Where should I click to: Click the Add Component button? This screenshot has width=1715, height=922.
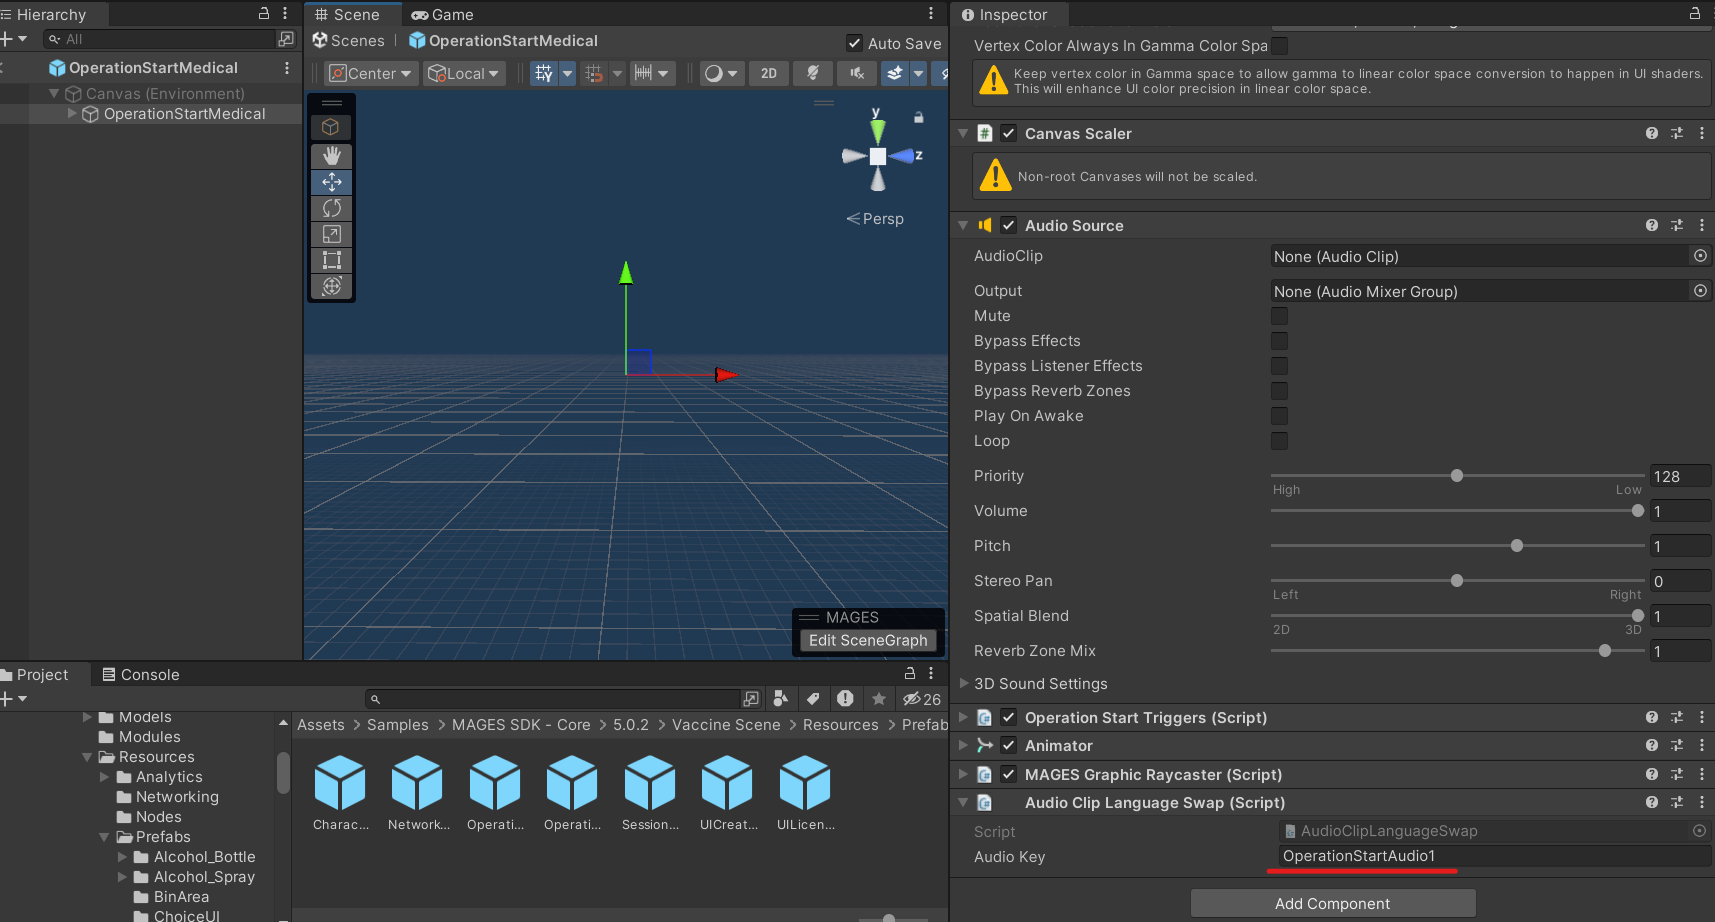point(1333,903)
